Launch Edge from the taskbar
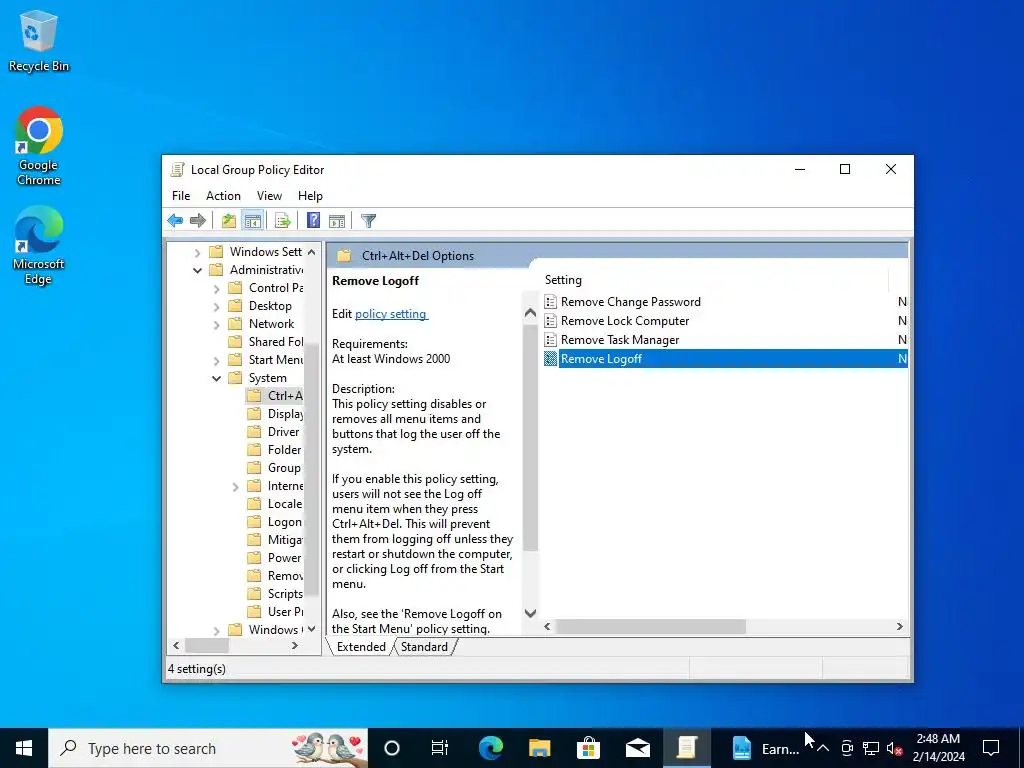This screenshot has width=1024, height=768. tap(490, 748)
